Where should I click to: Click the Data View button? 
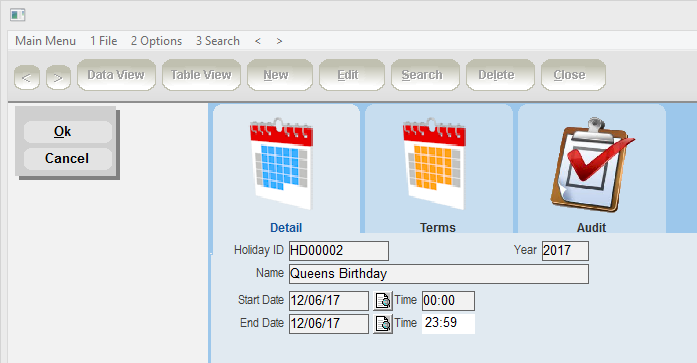tap(116, 75)
